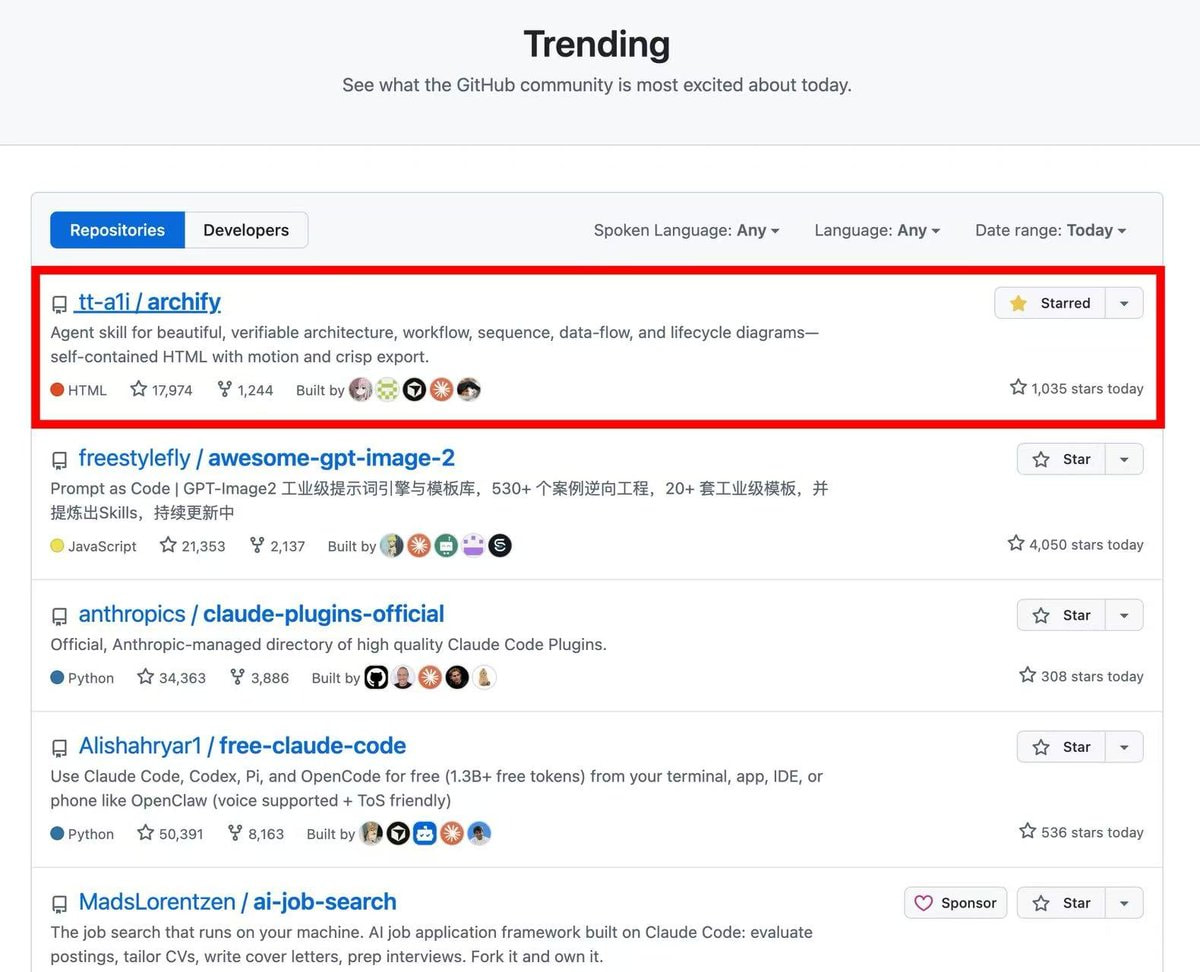This screenshot has height=972, width=1200.
Task: Click the JavaScript language color dot
Action: (57, 546)
